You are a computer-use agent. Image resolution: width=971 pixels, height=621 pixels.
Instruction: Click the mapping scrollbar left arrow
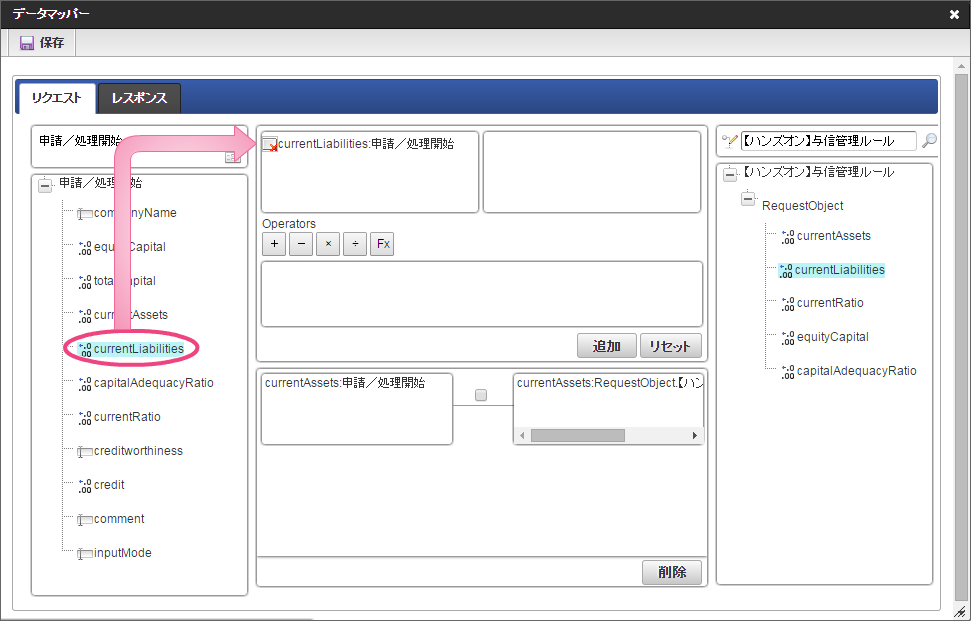click(522, 435)
